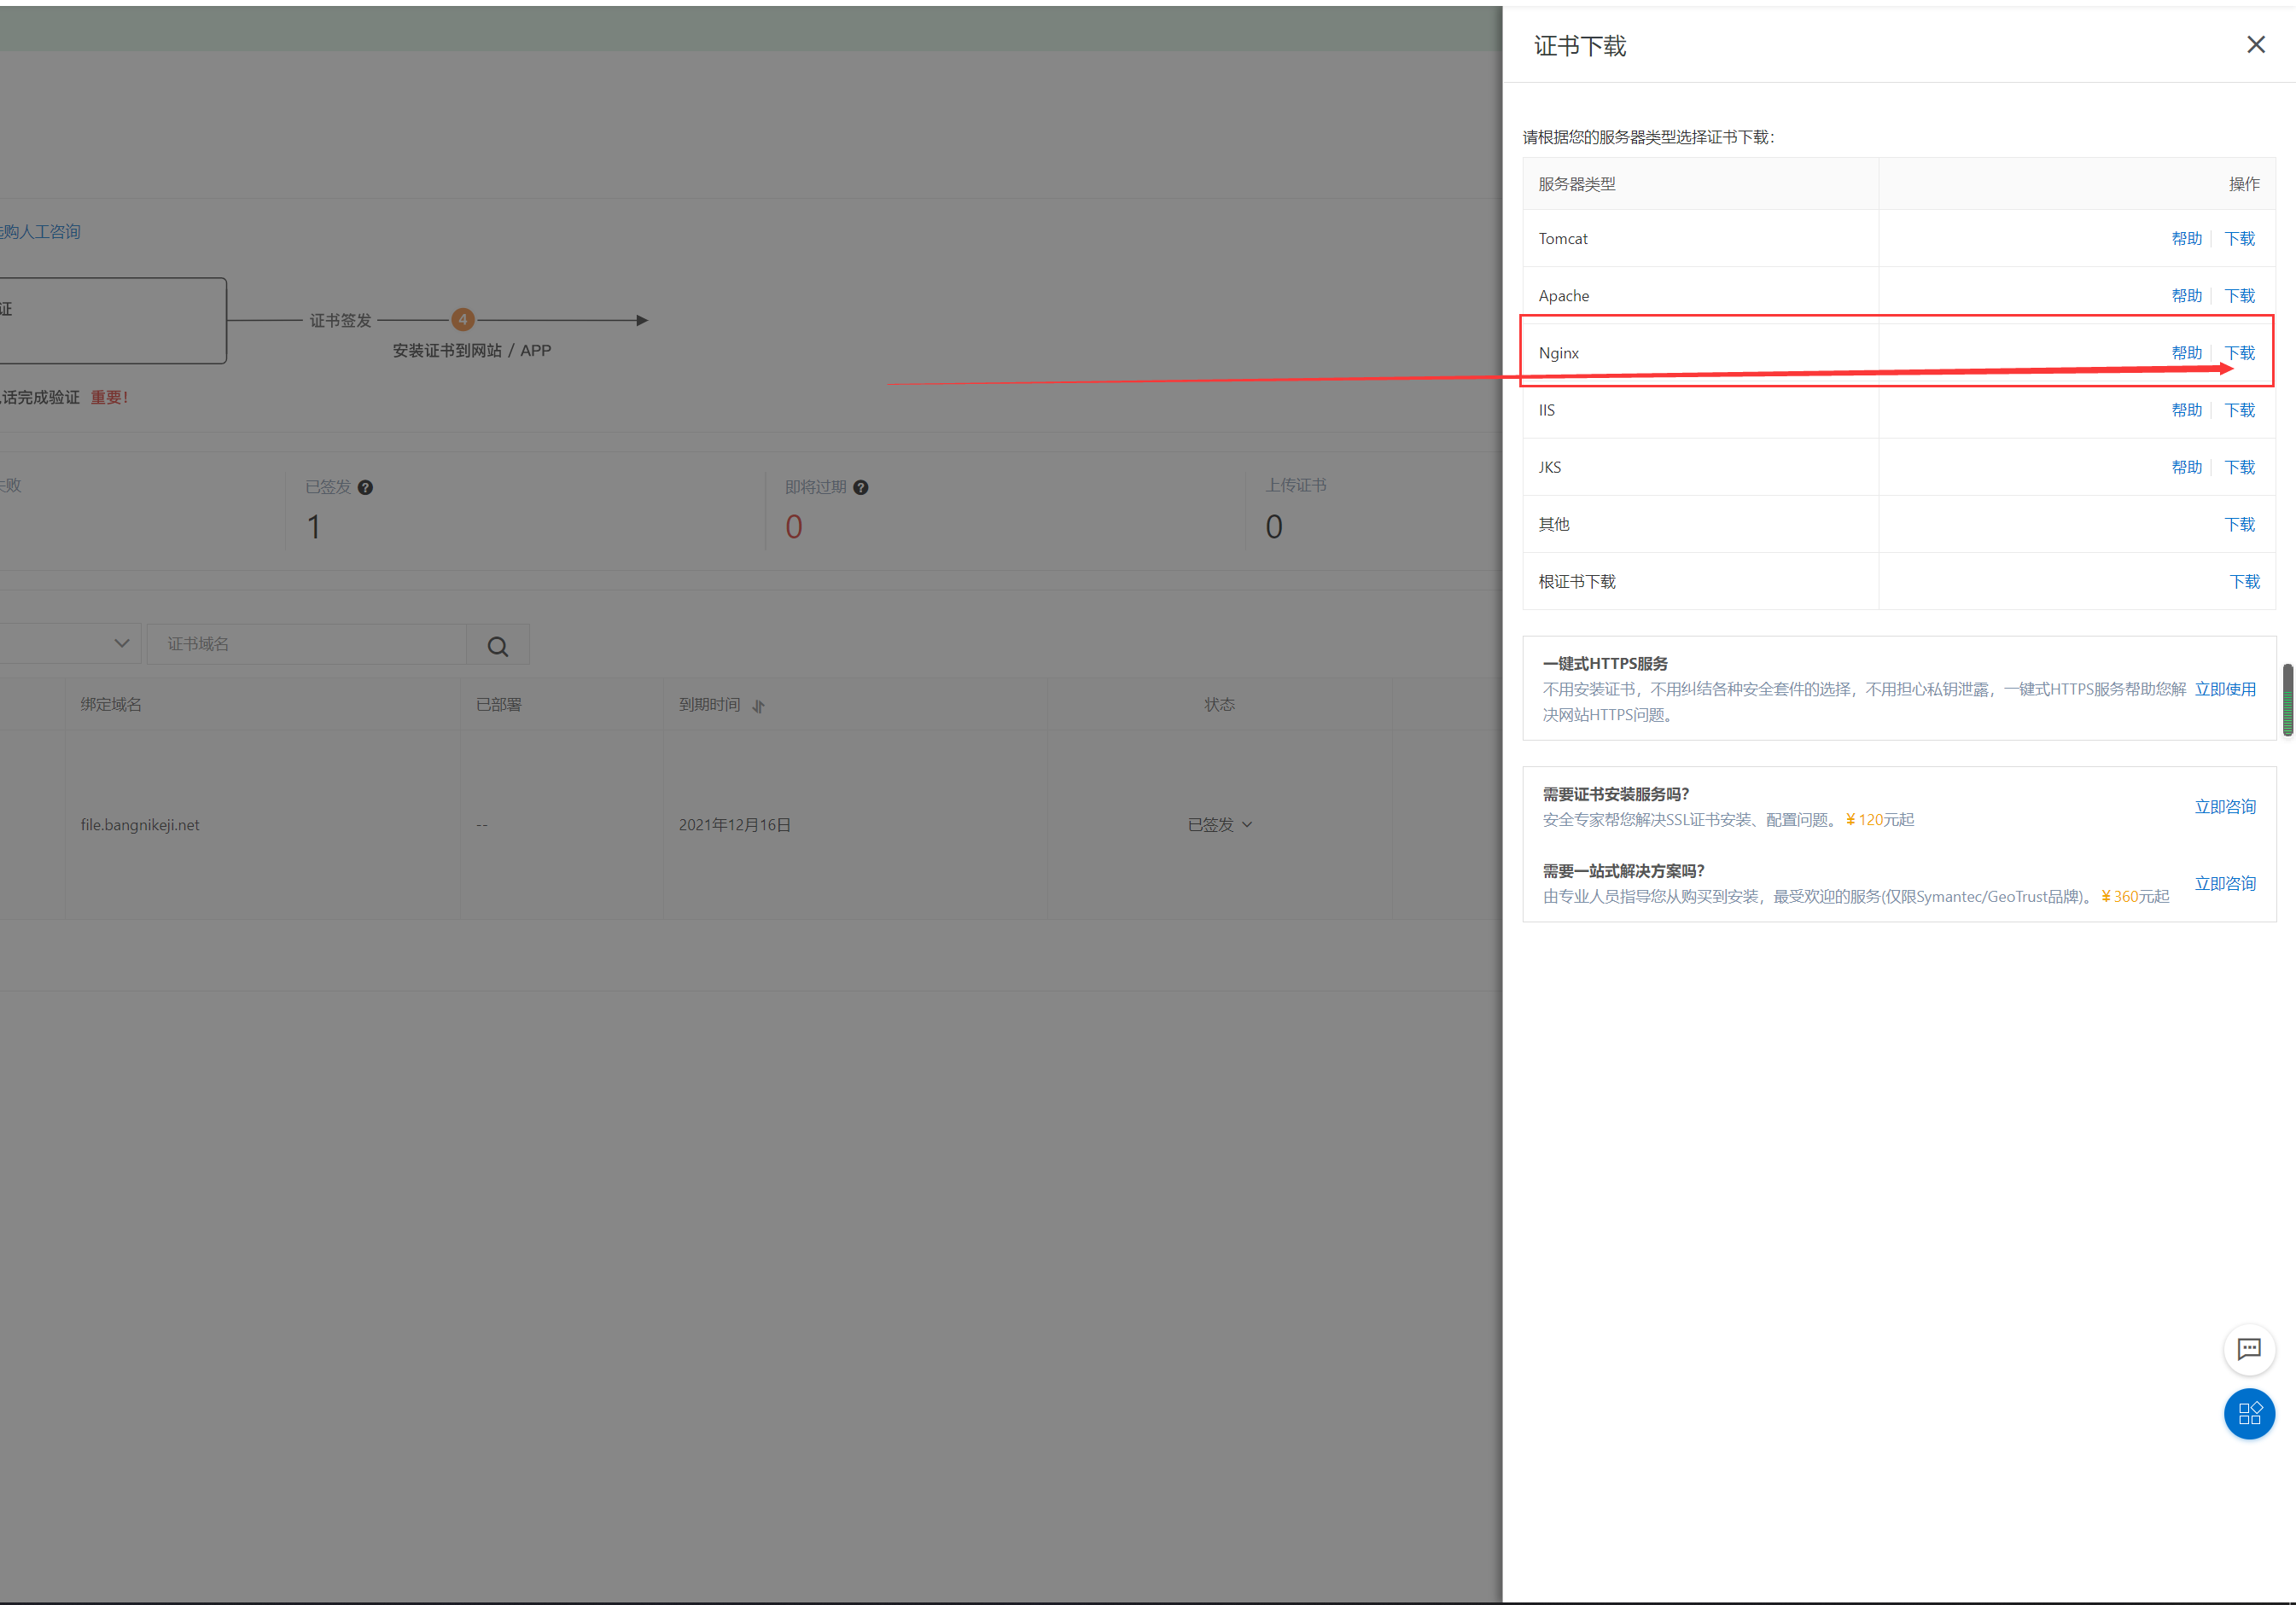Viewport: 2296px width, 1605px height.
Task: Click the search magnifier icon
Action: 497,646
